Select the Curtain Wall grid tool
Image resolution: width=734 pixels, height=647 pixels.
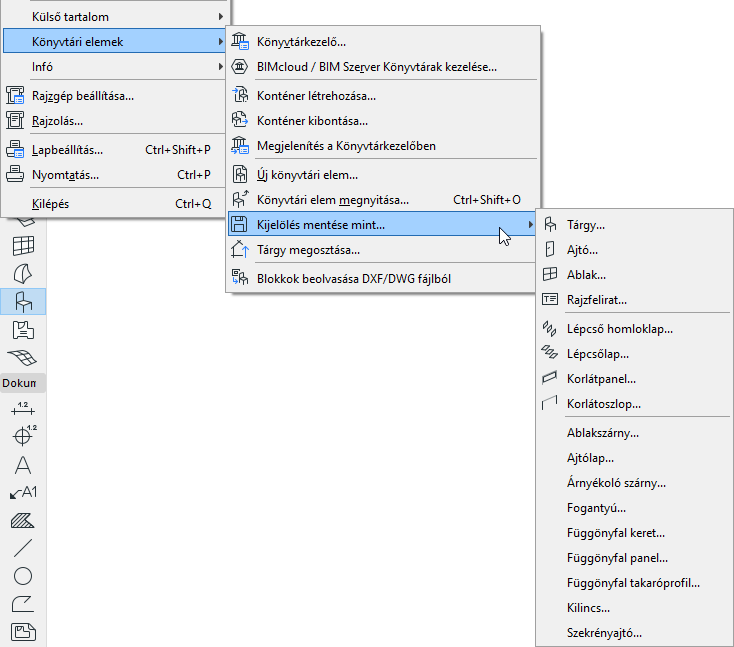23,246
